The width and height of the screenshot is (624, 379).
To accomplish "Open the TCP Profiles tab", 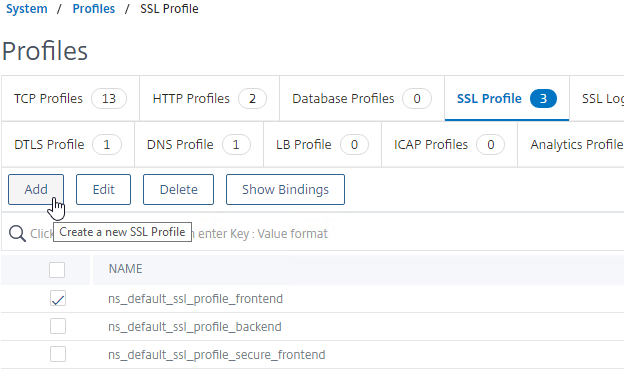I will pyautogui.click(x=70, y=98).
